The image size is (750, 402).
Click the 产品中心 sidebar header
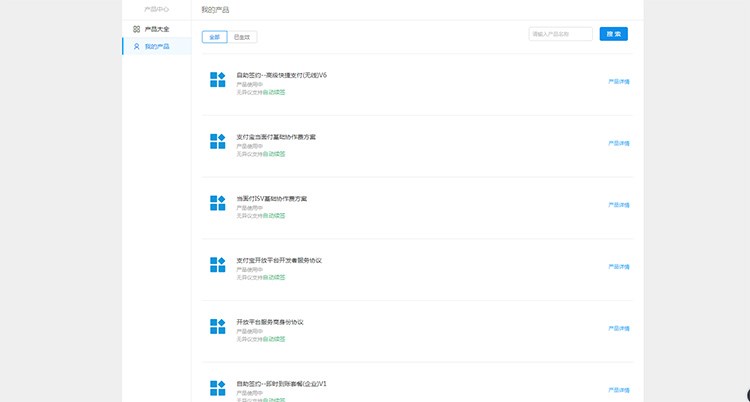click(157, 10)
